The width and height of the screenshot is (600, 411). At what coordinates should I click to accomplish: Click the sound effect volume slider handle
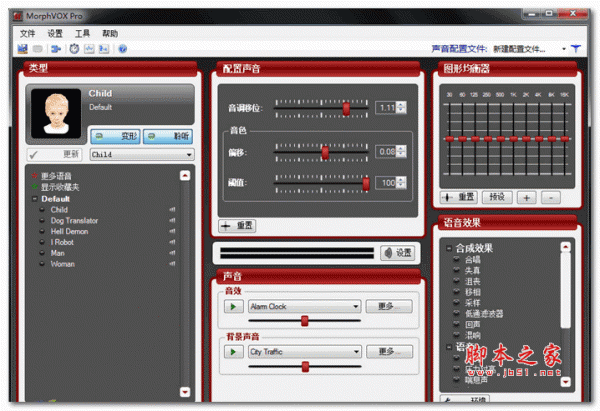[305, 321]
